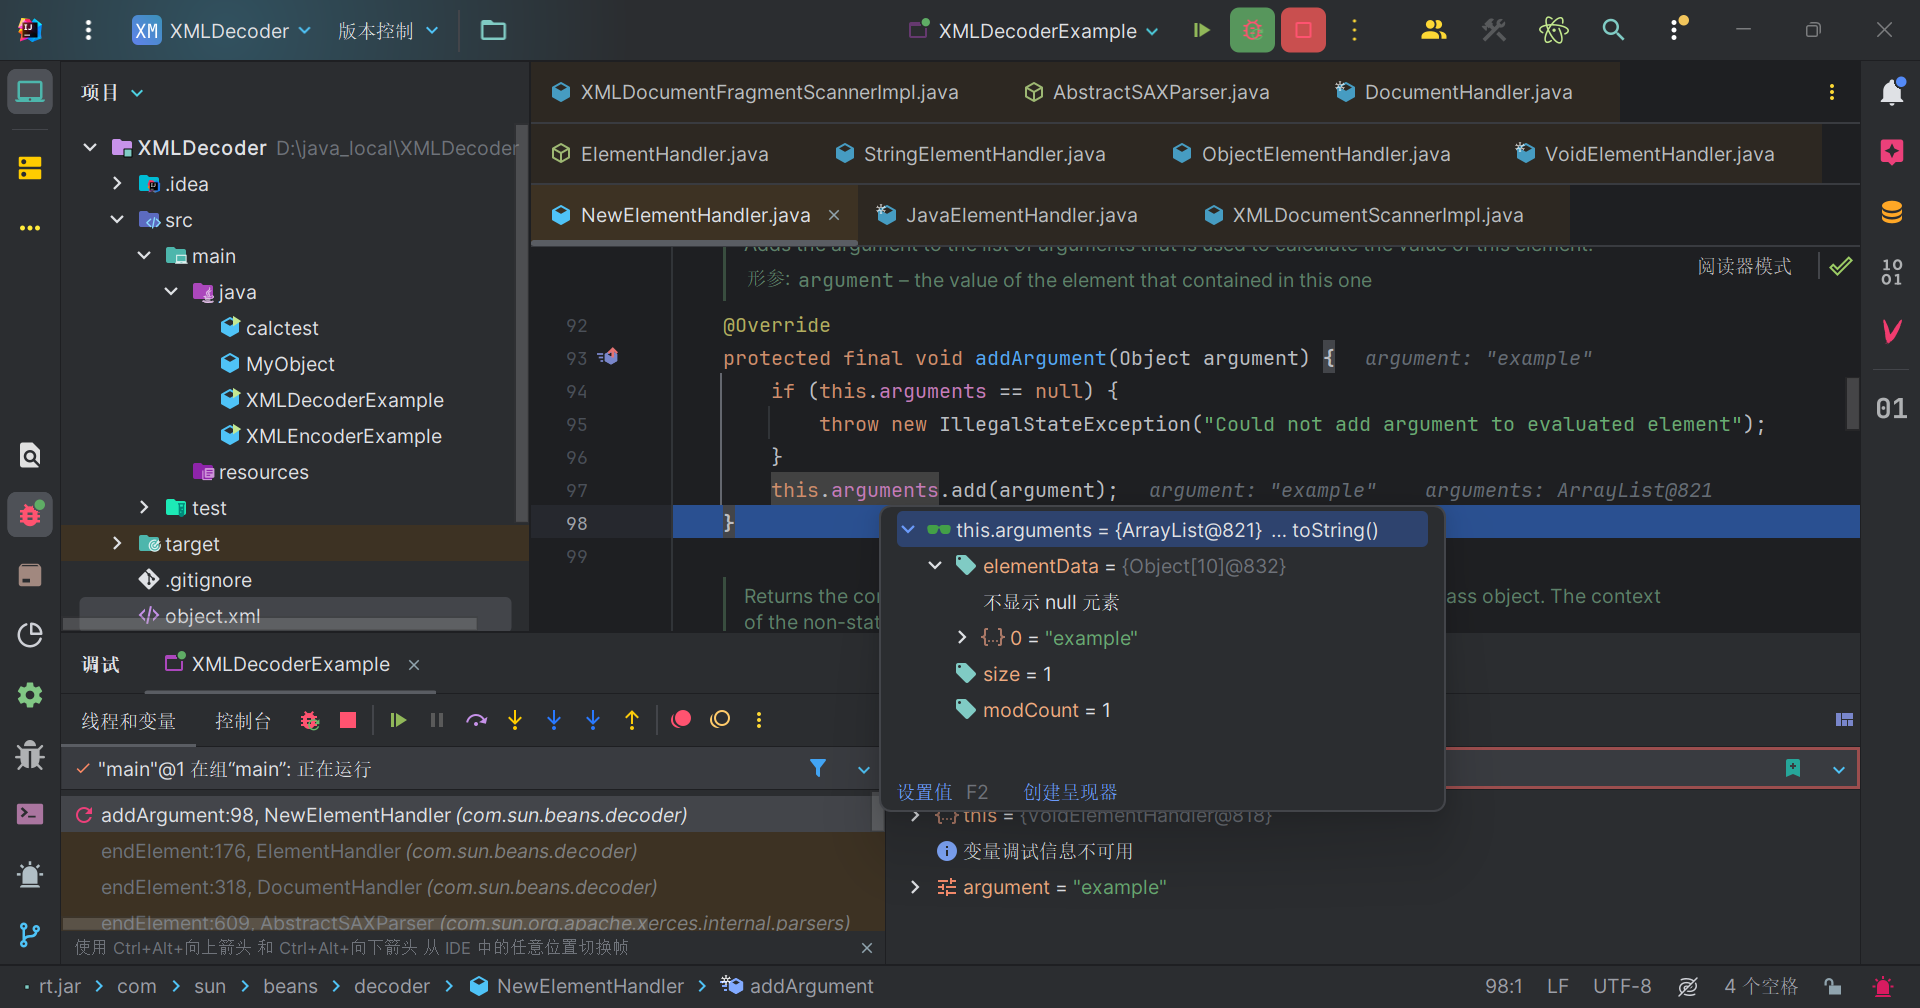Click Step Over in debugger toolbar
1920x1008 pixels.
pyautogui.click(x=476, y=720)
